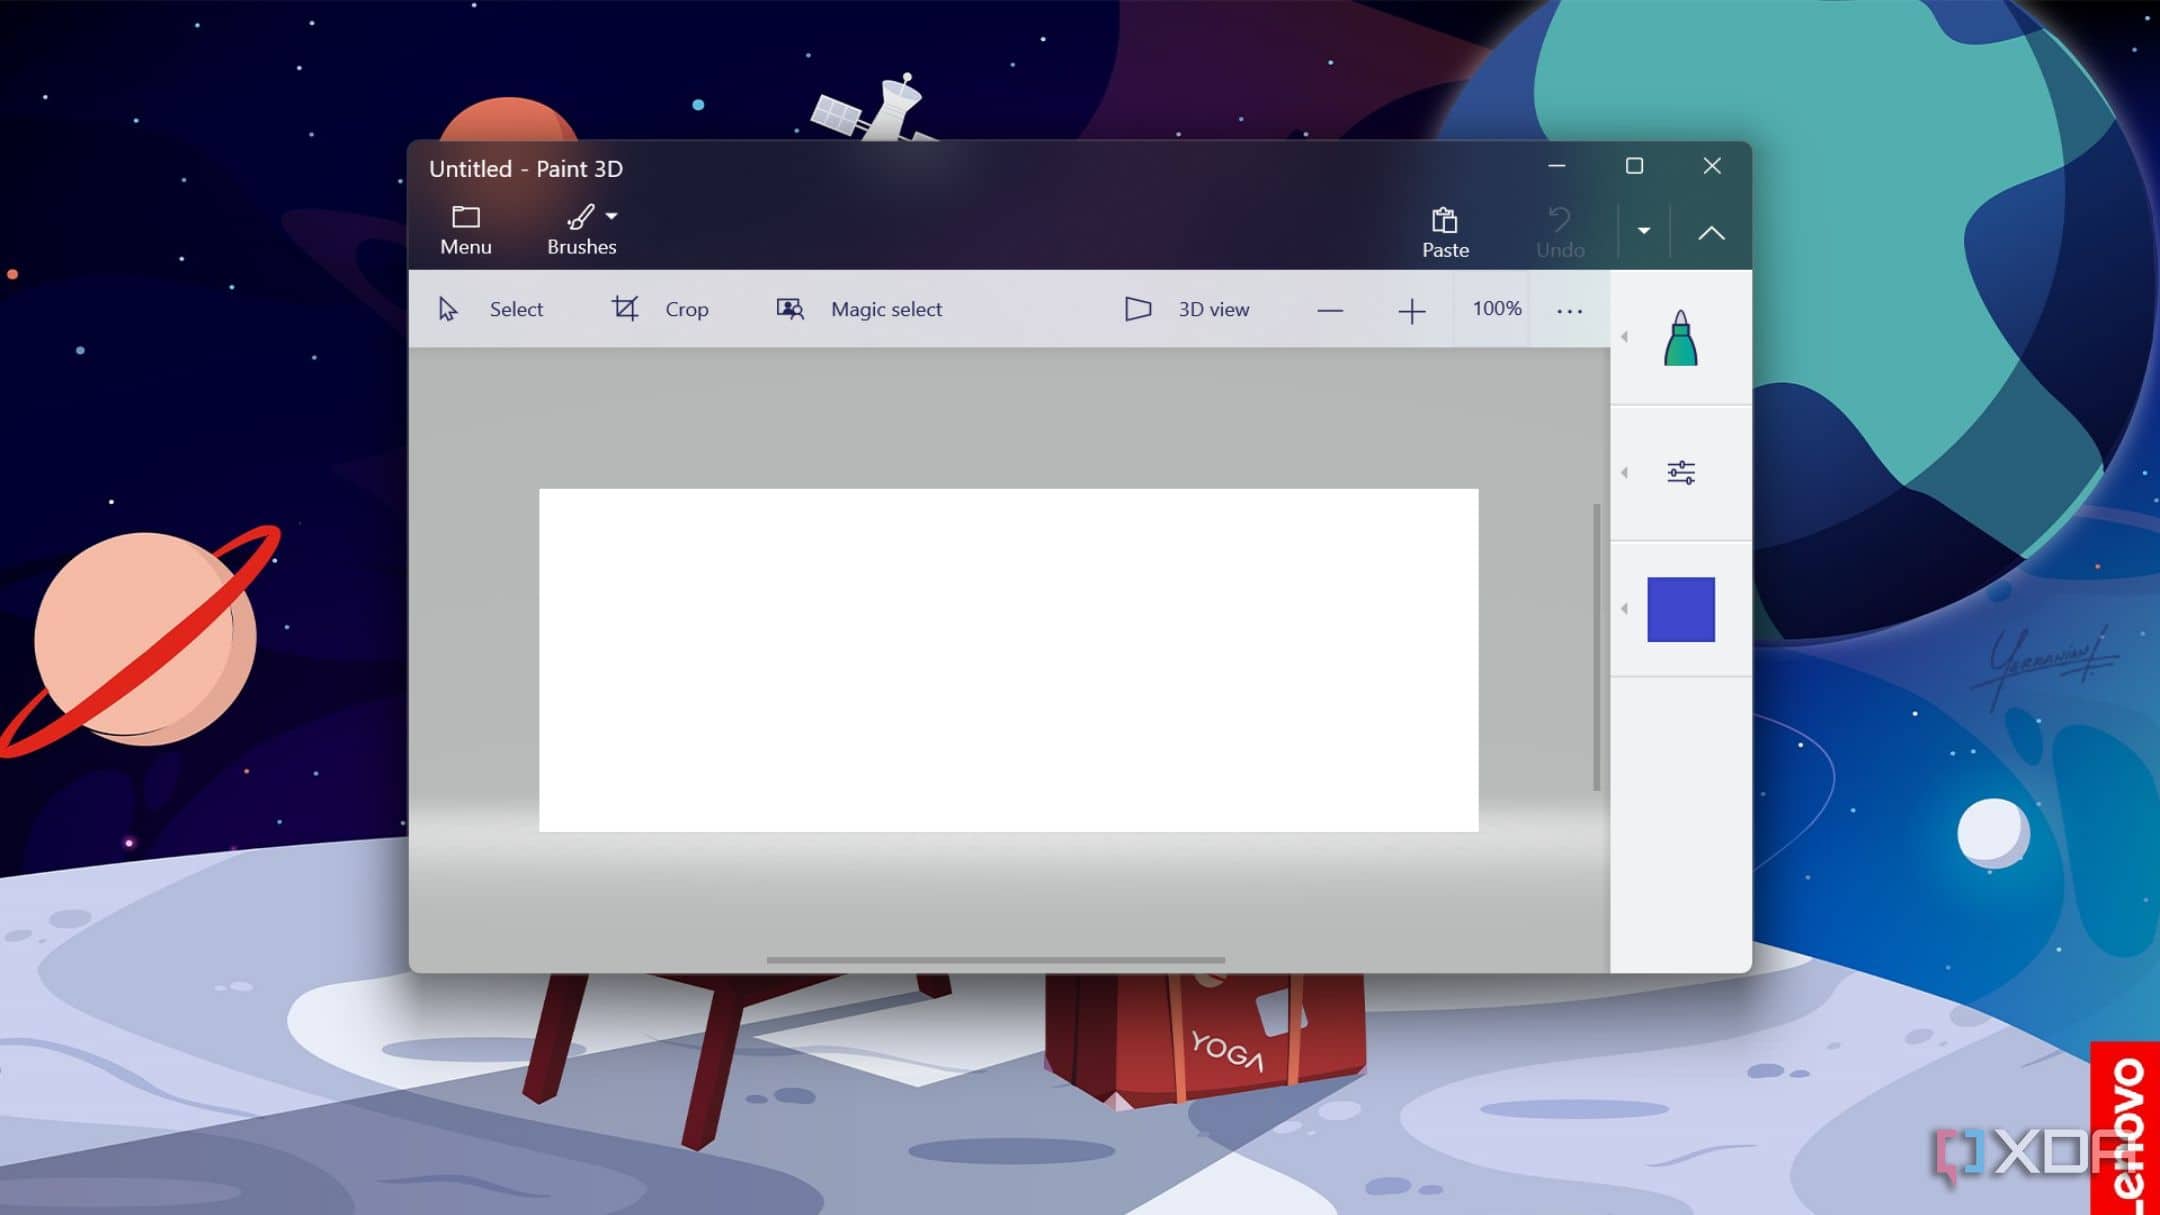Screen dimensions: 2160x1215
Task: Click the 100% zoom value field
Action: [x=1496, y=309]
